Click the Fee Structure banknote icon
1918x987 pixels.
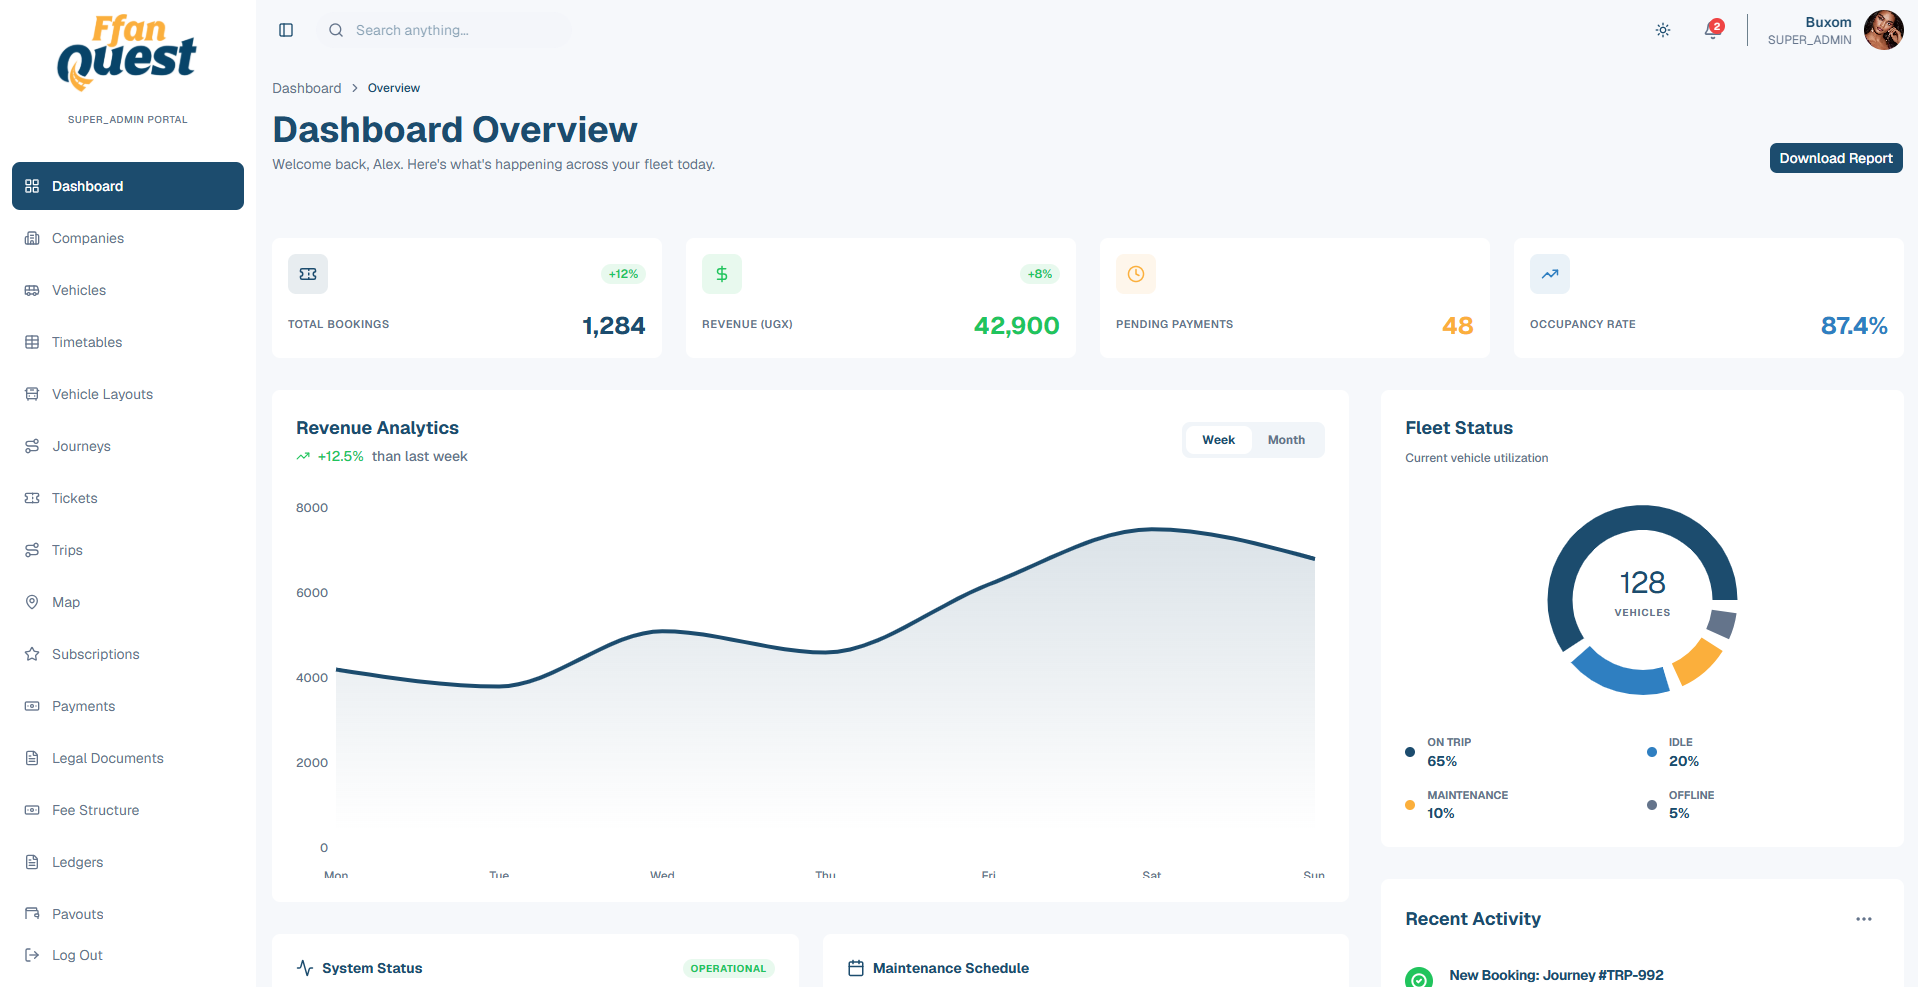click(x=32, y=810)
